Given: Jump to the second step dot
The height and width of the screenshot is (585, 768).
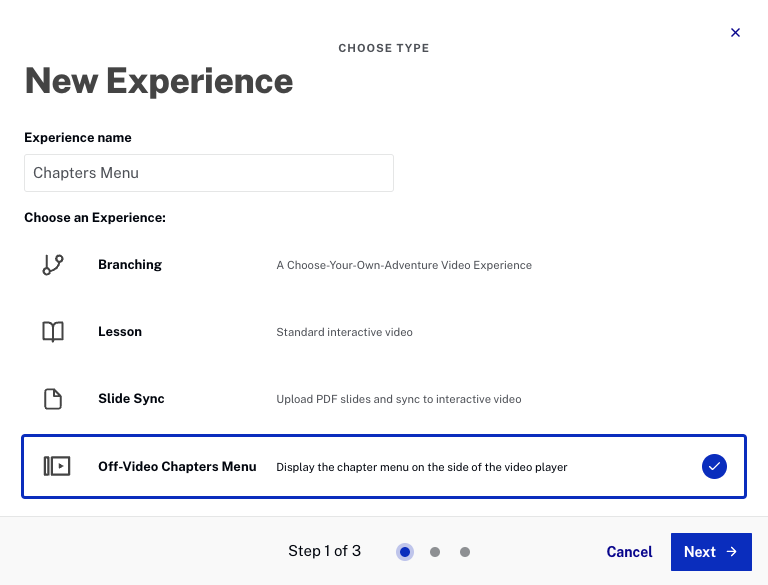Looking at the screenshot, I should coord(435,552).
